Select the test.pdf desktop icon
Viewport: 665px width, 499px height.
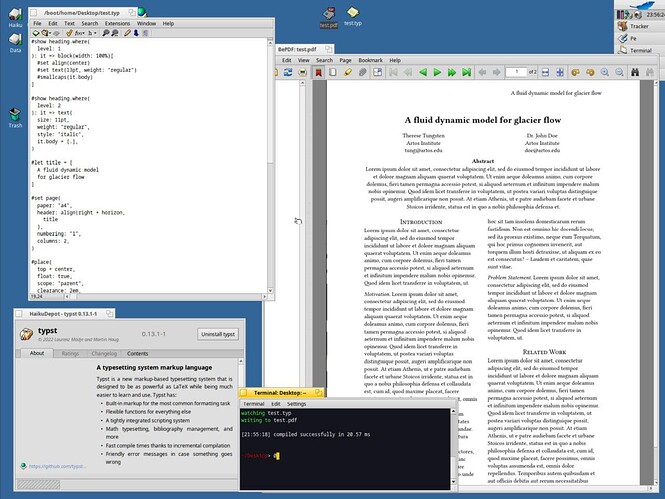329,18
